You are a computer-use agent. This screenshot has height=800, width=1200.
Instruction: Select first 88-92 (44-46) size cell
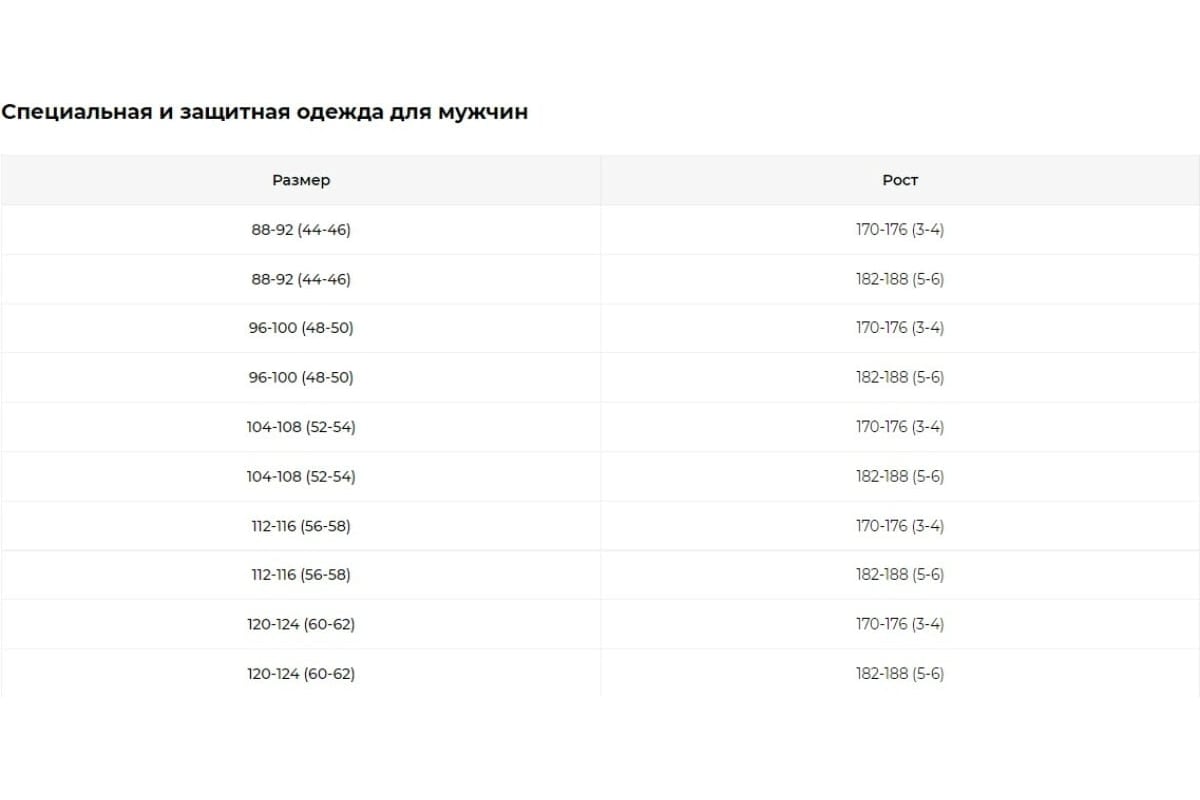click(x=301, y=229)
